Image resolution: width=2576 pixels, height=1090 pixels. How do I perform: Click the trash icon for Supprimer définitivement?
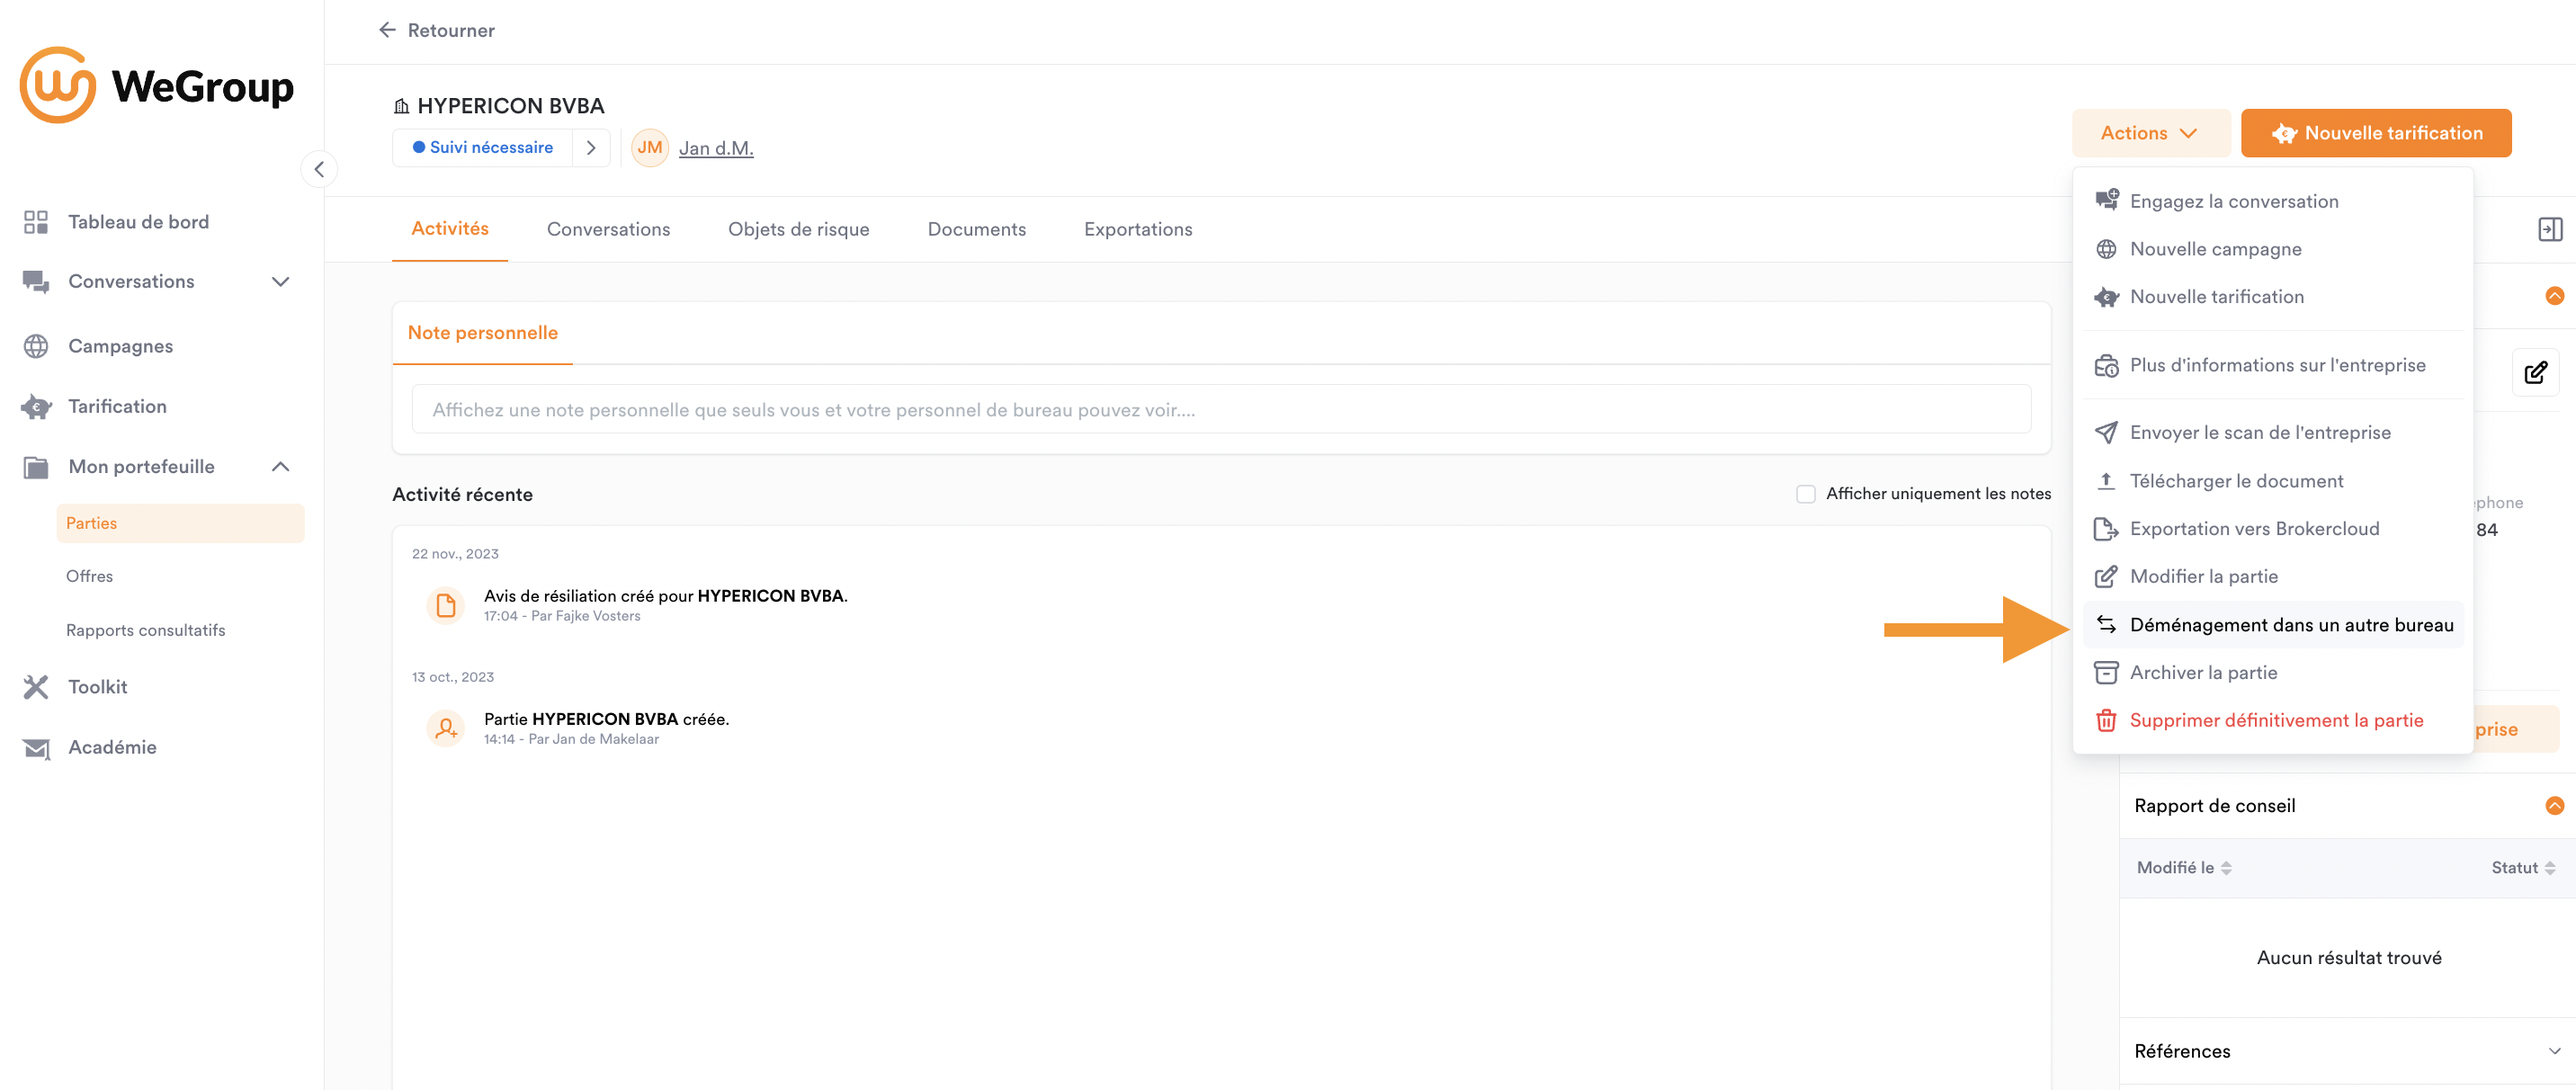(2106, 721)
